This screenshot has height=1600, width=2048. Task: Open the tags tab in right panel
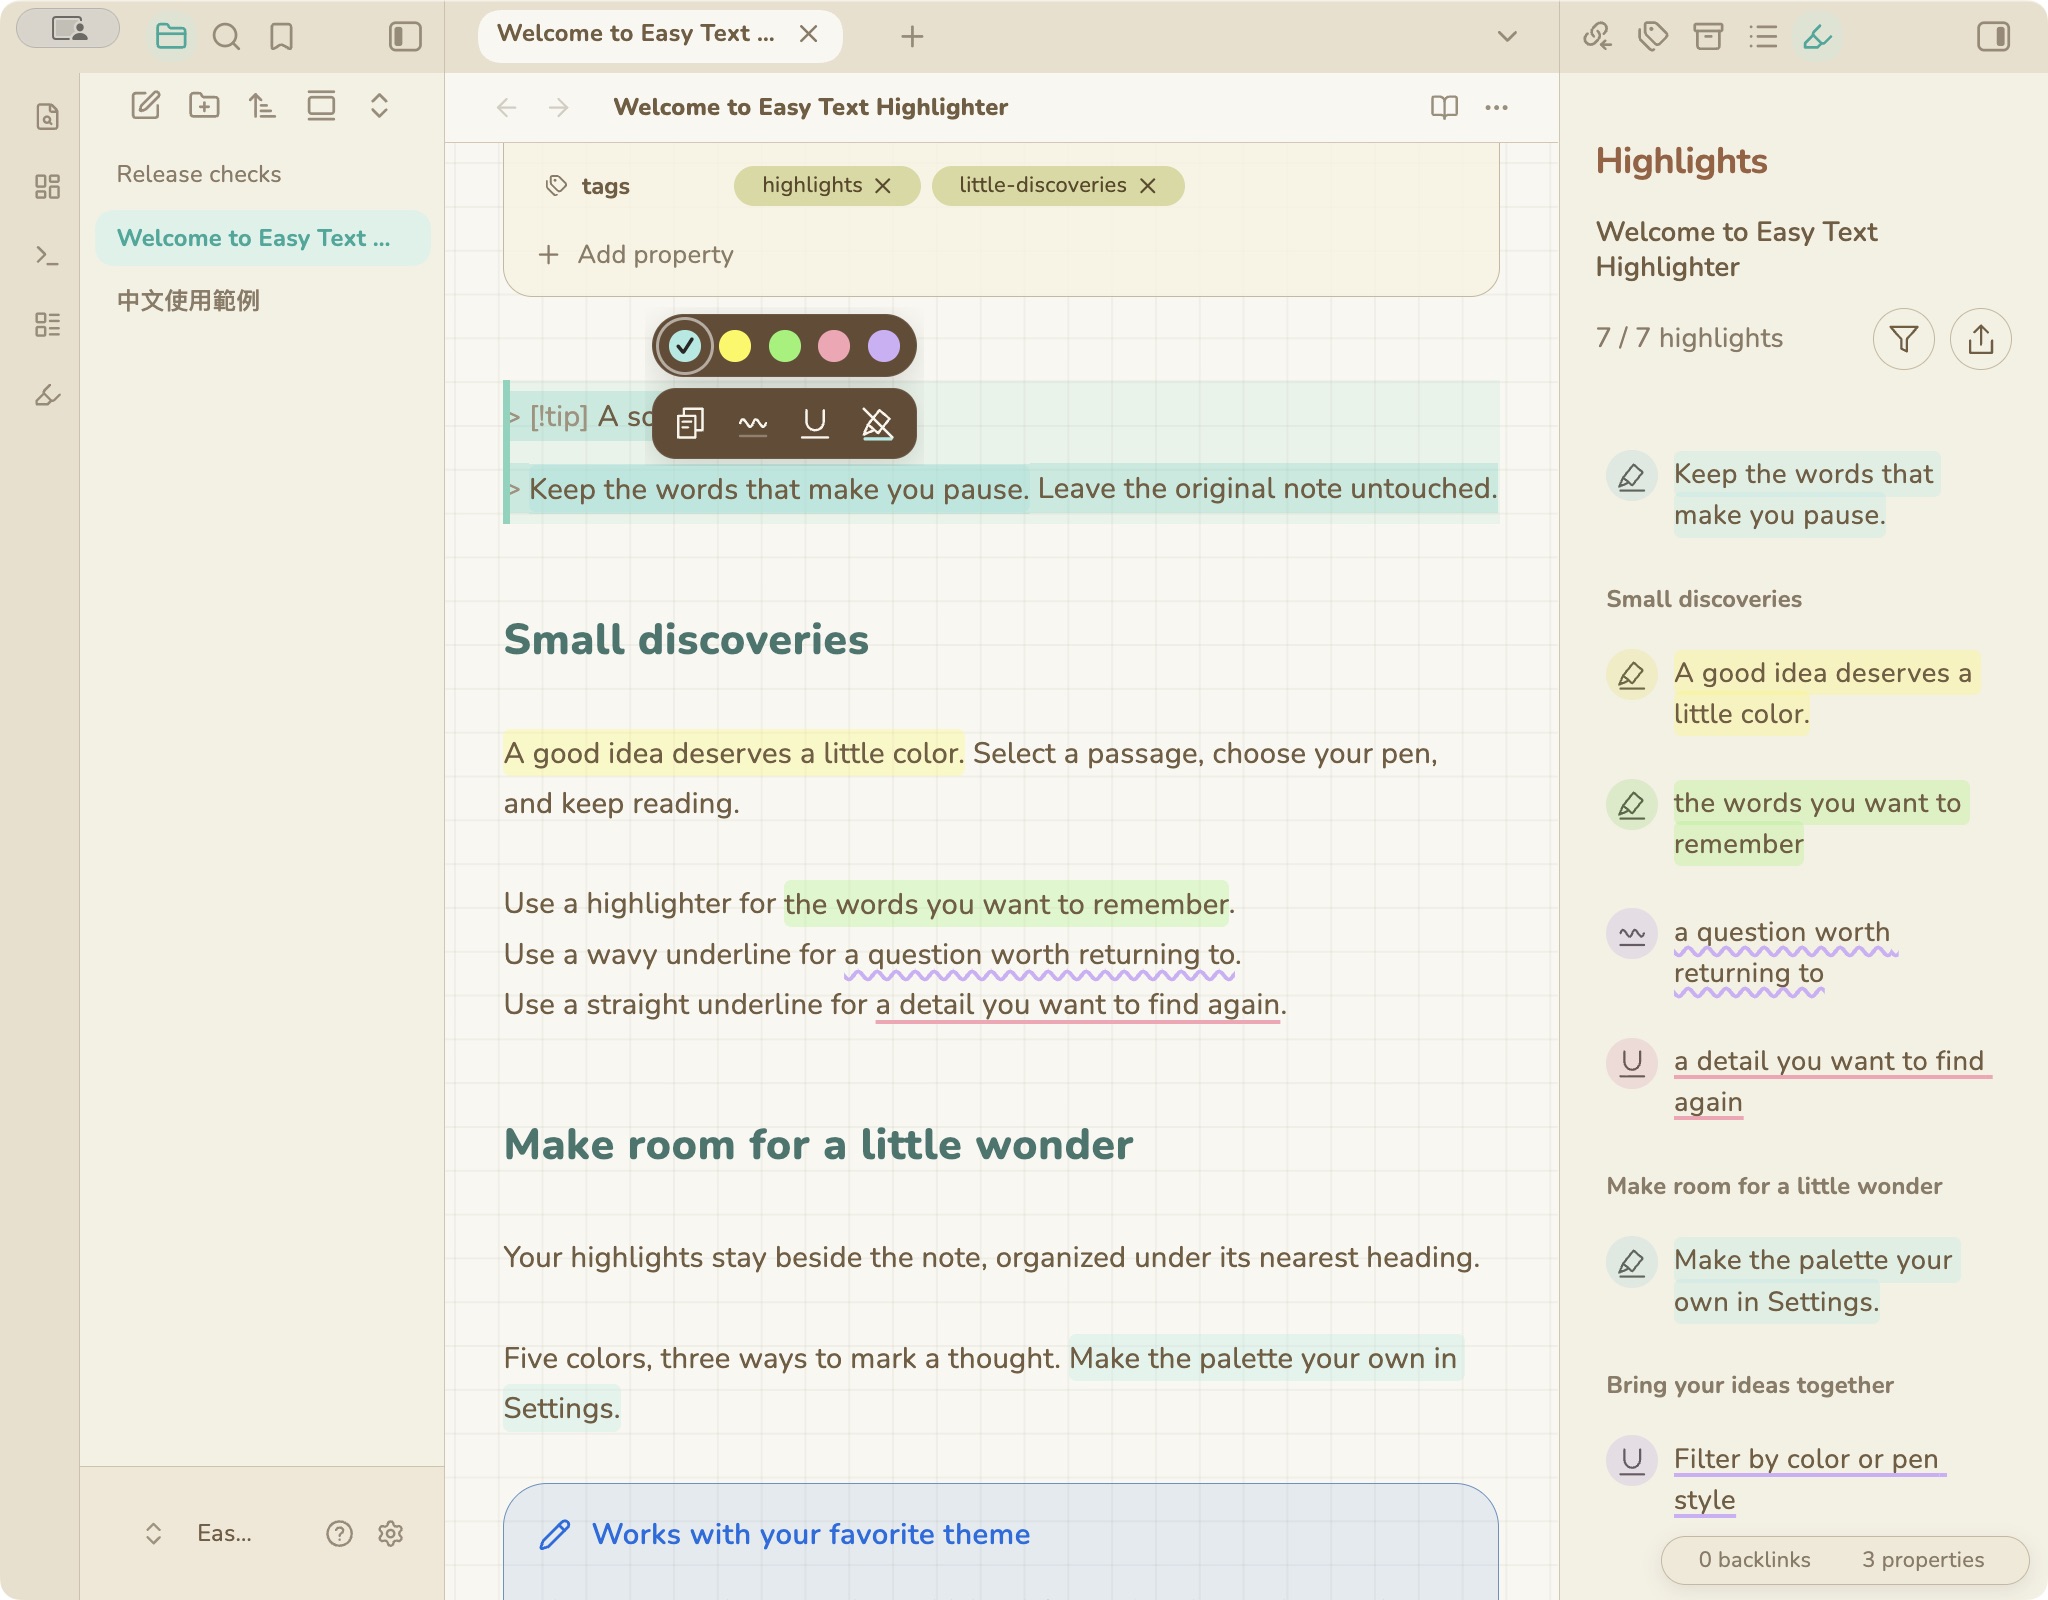click(1653, 37)
